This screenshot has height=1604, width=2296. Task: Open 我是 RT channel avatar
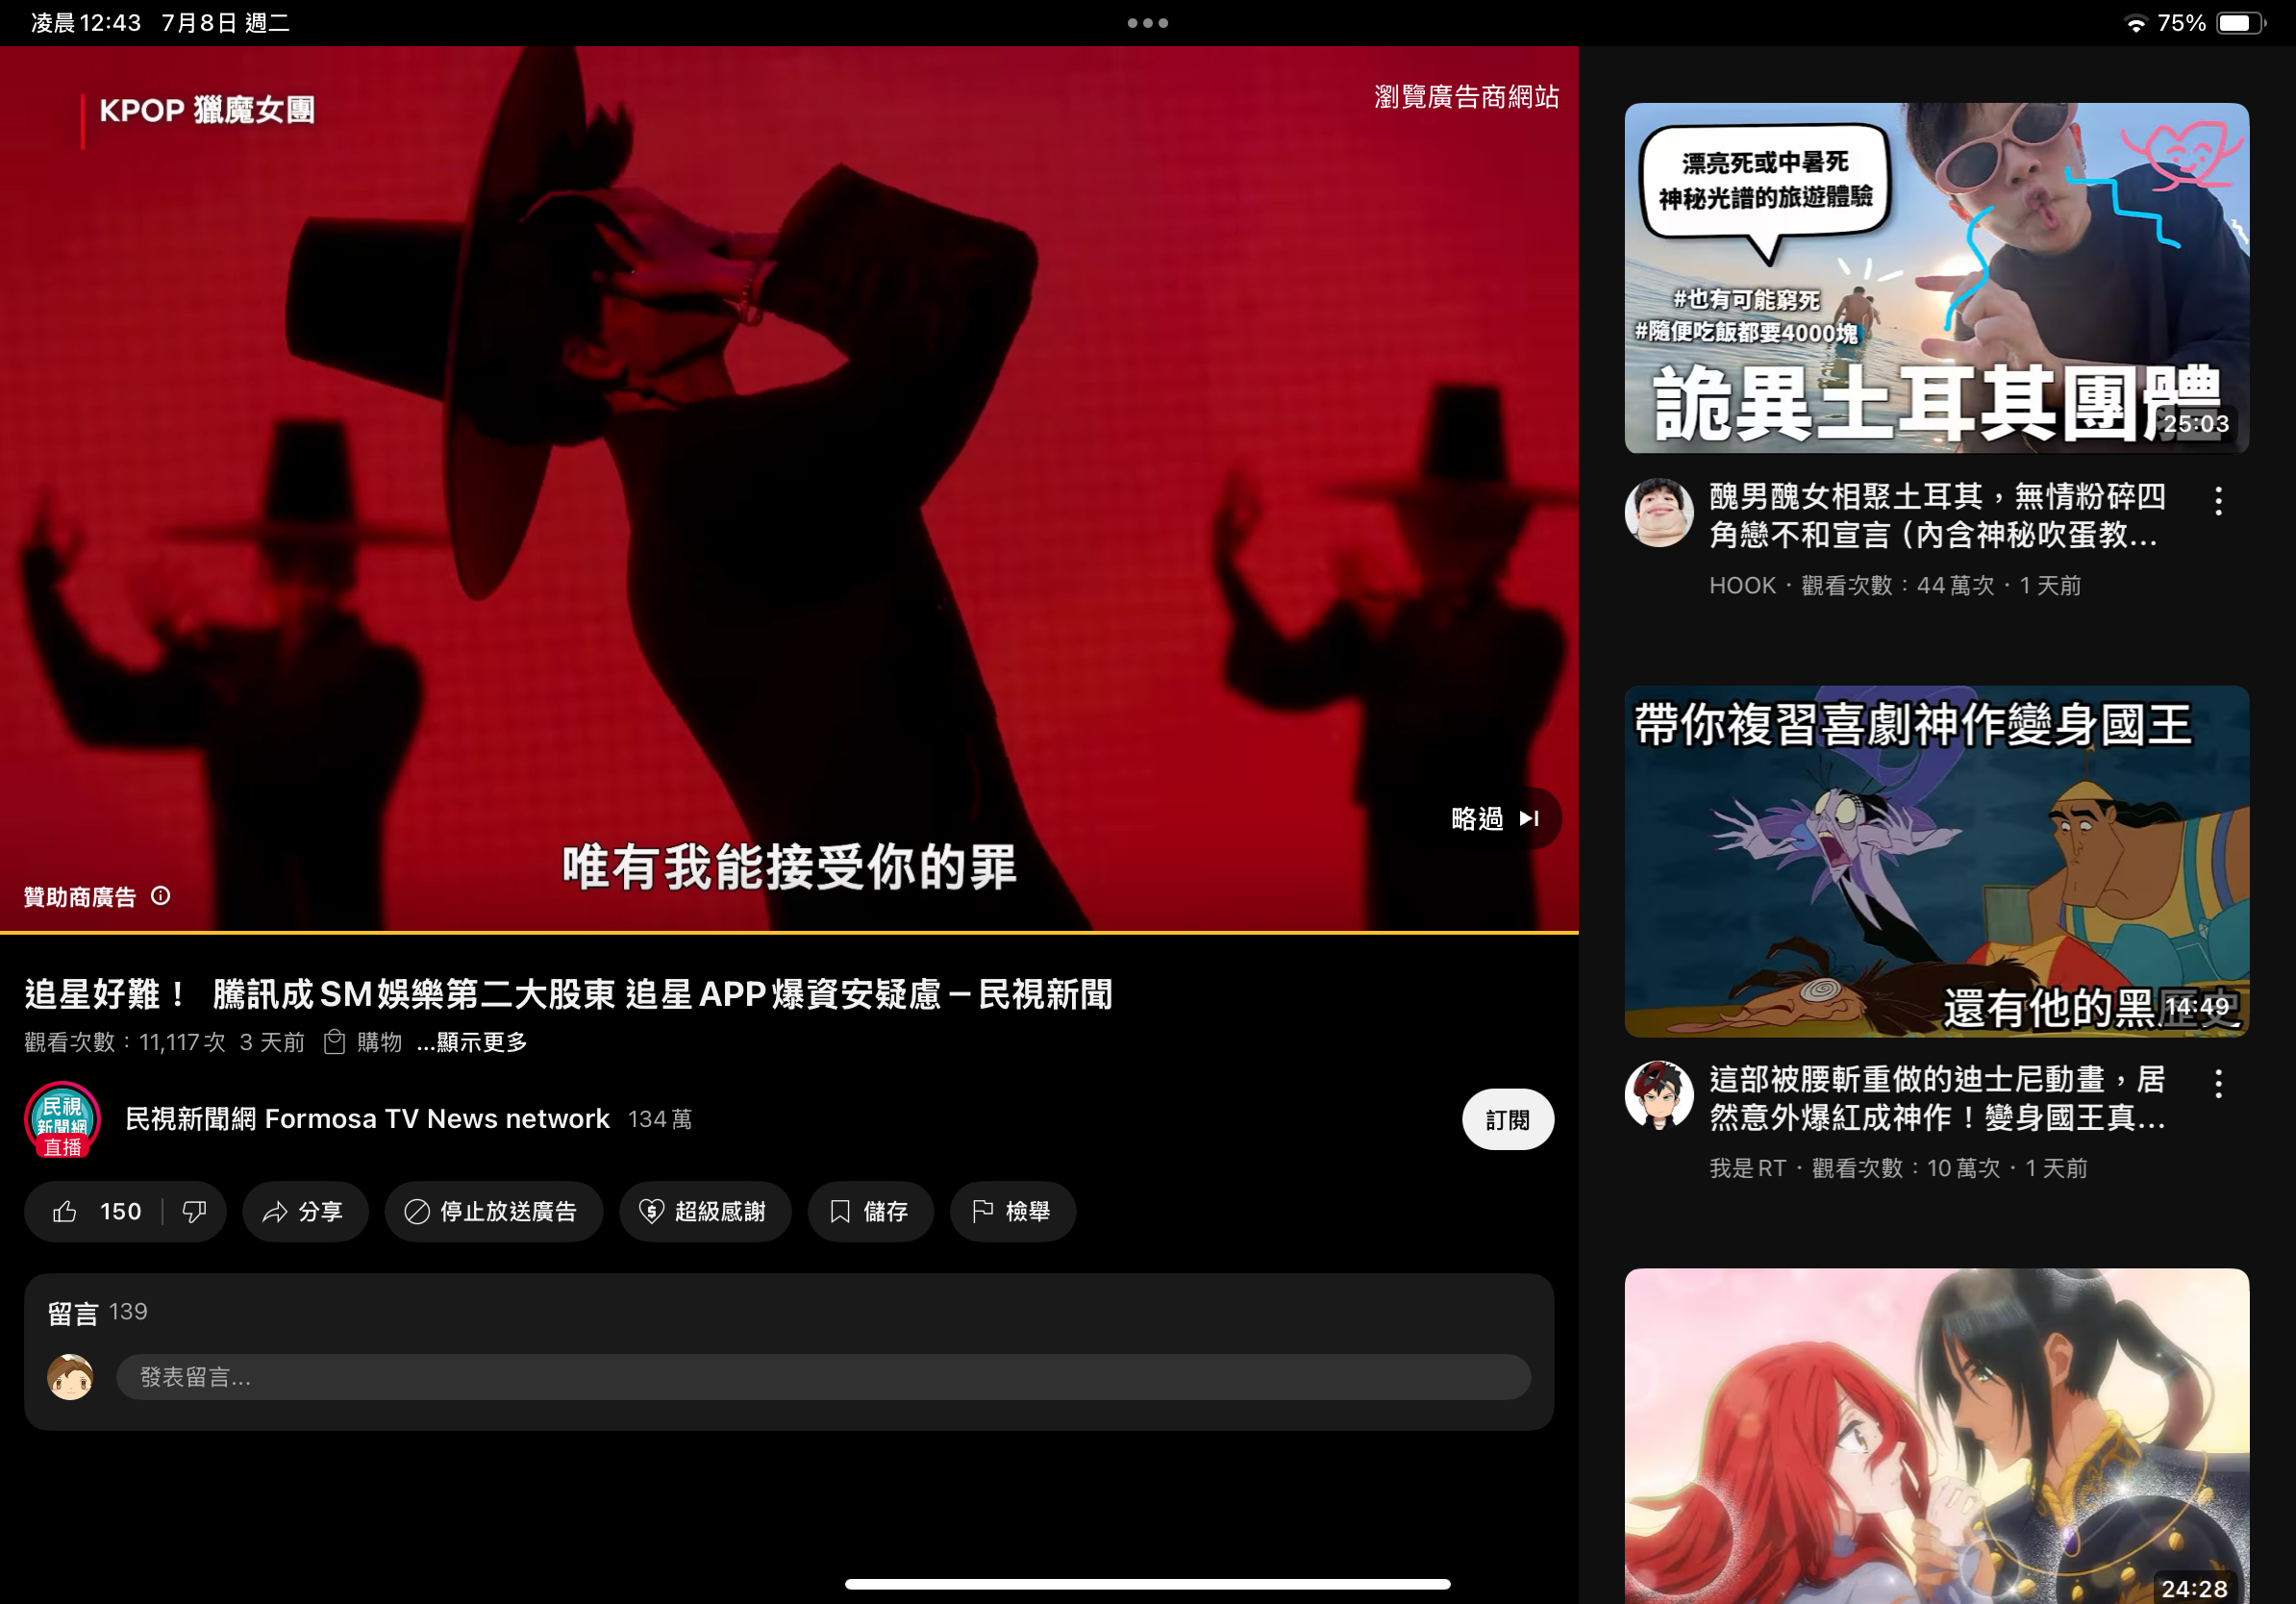pyautogui.click(x=1658, y=1095)
